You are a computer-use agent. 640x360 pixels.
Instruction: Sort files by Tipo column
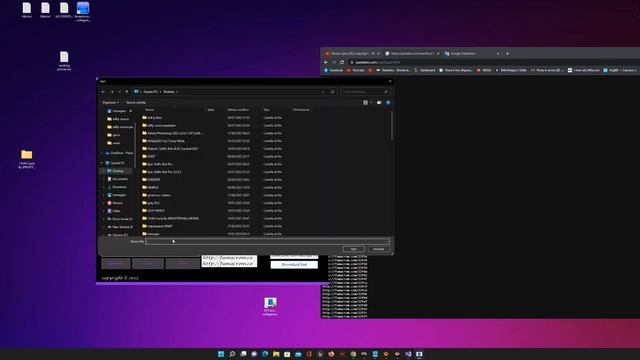(x=266, y=110)
